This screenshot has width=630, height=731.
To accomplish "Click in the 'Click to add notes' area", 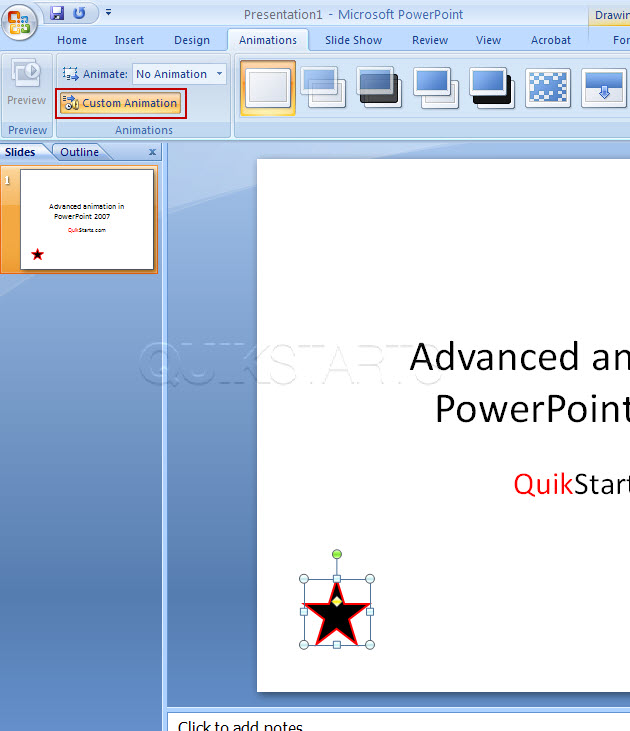I will [399, 722].
